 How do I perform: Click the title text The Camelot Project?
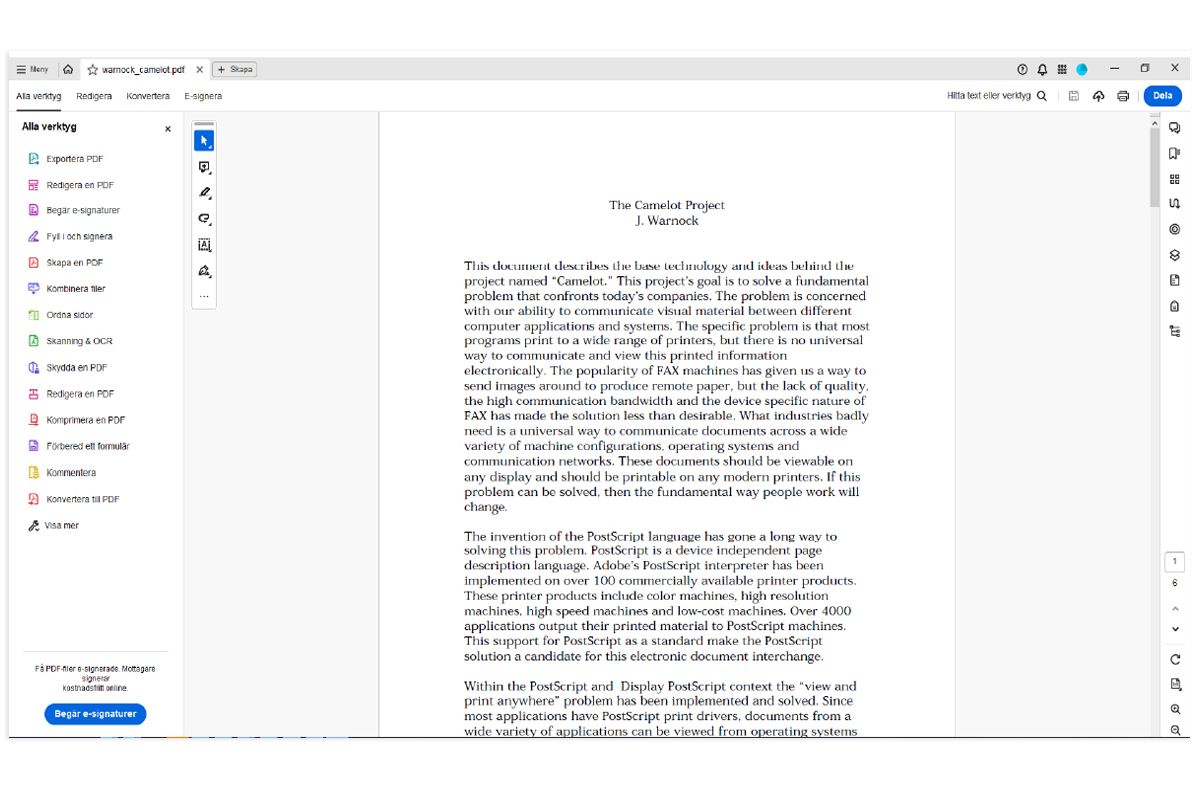click(x=667, y=205)
